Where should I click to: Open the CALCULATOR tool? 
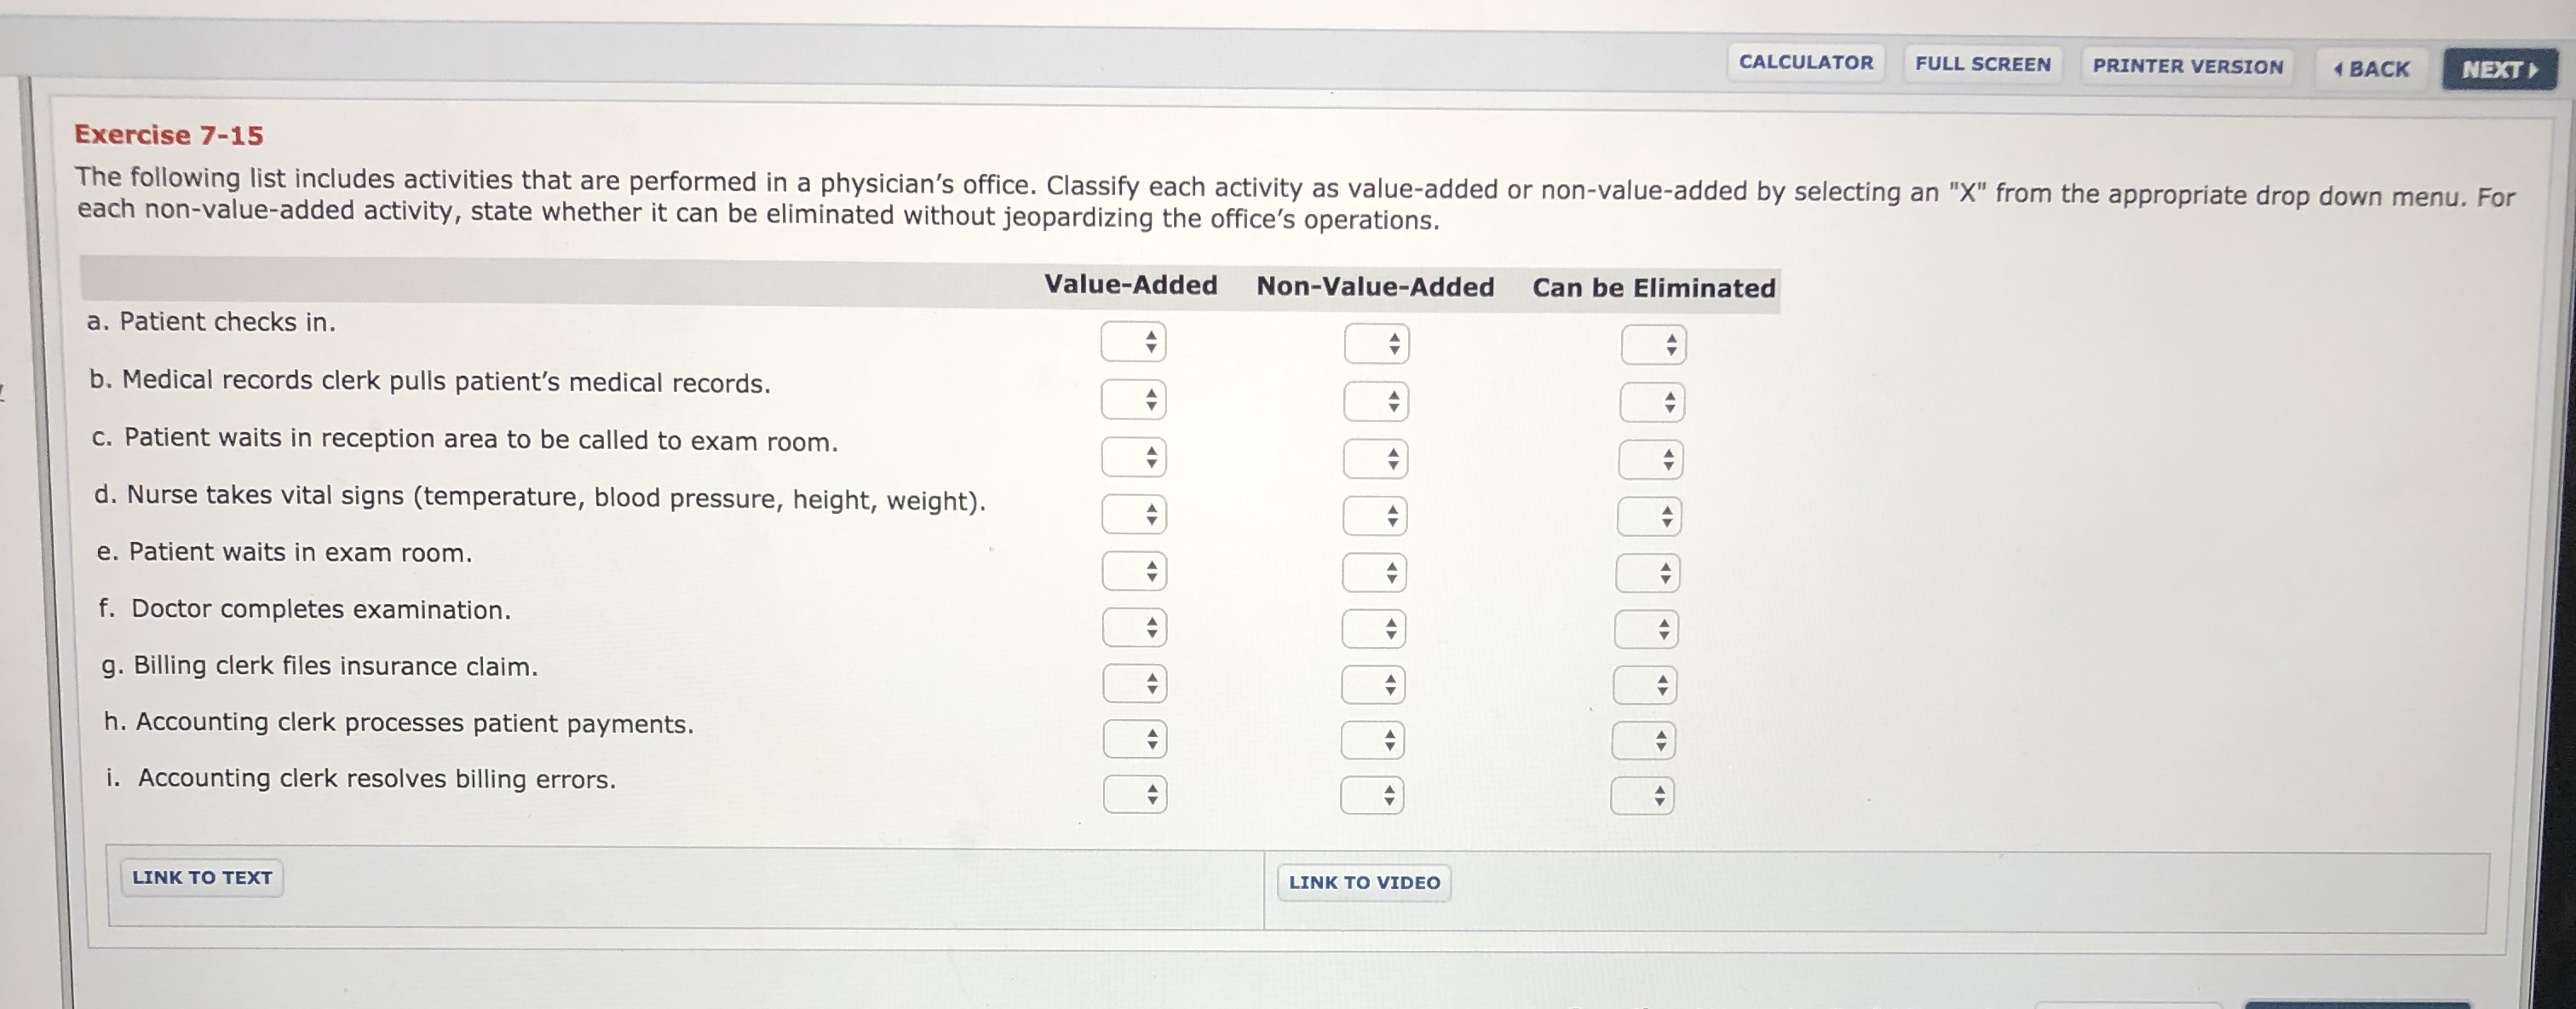tap(1806, 62)
